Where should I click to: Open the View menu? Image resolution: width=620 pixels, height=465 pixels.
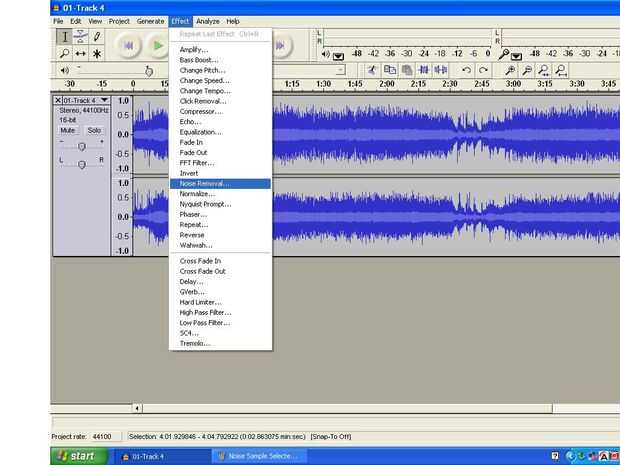(x=95, y=21)
